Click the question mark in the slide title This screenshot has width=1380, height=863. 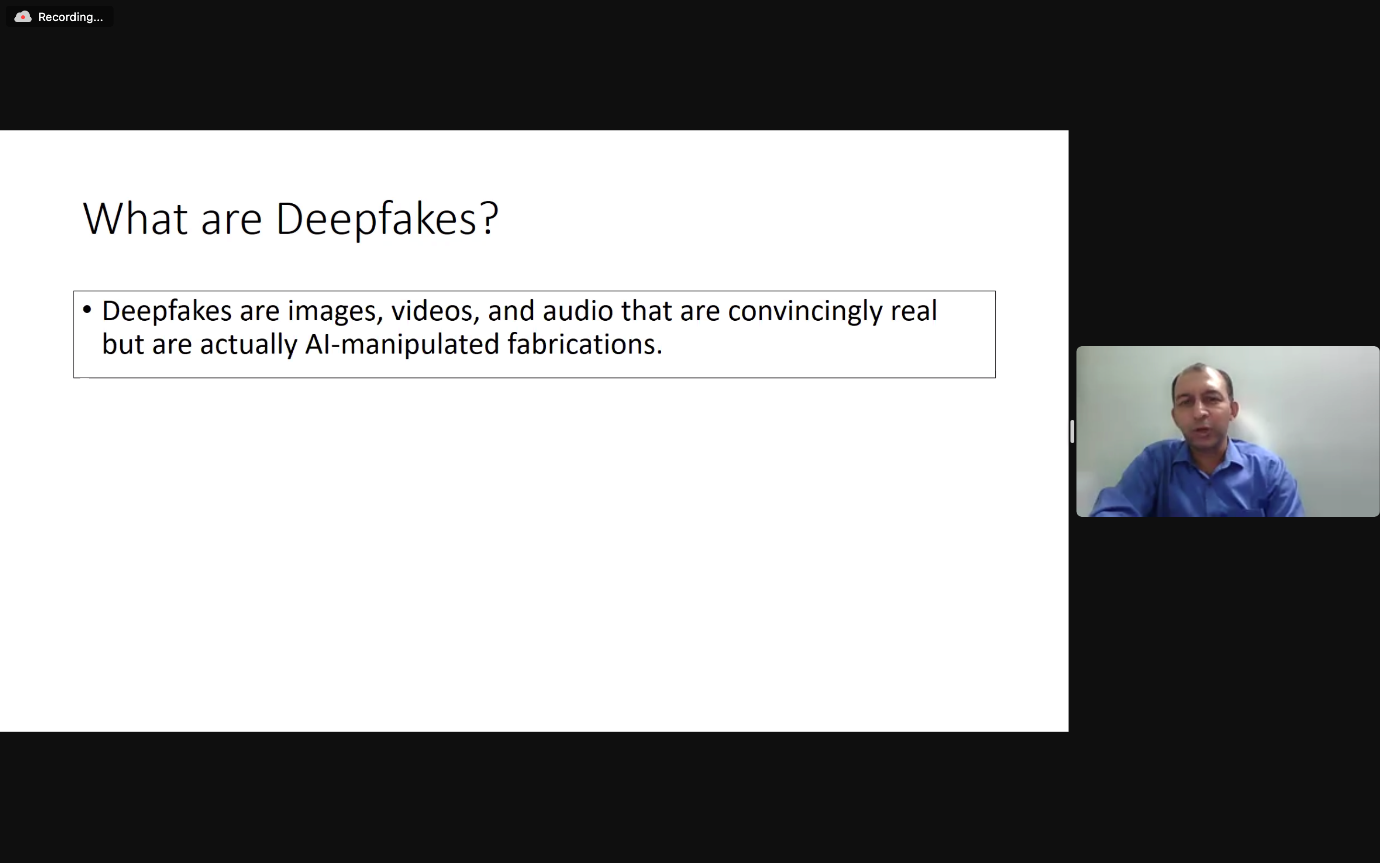tap(489, 218)
